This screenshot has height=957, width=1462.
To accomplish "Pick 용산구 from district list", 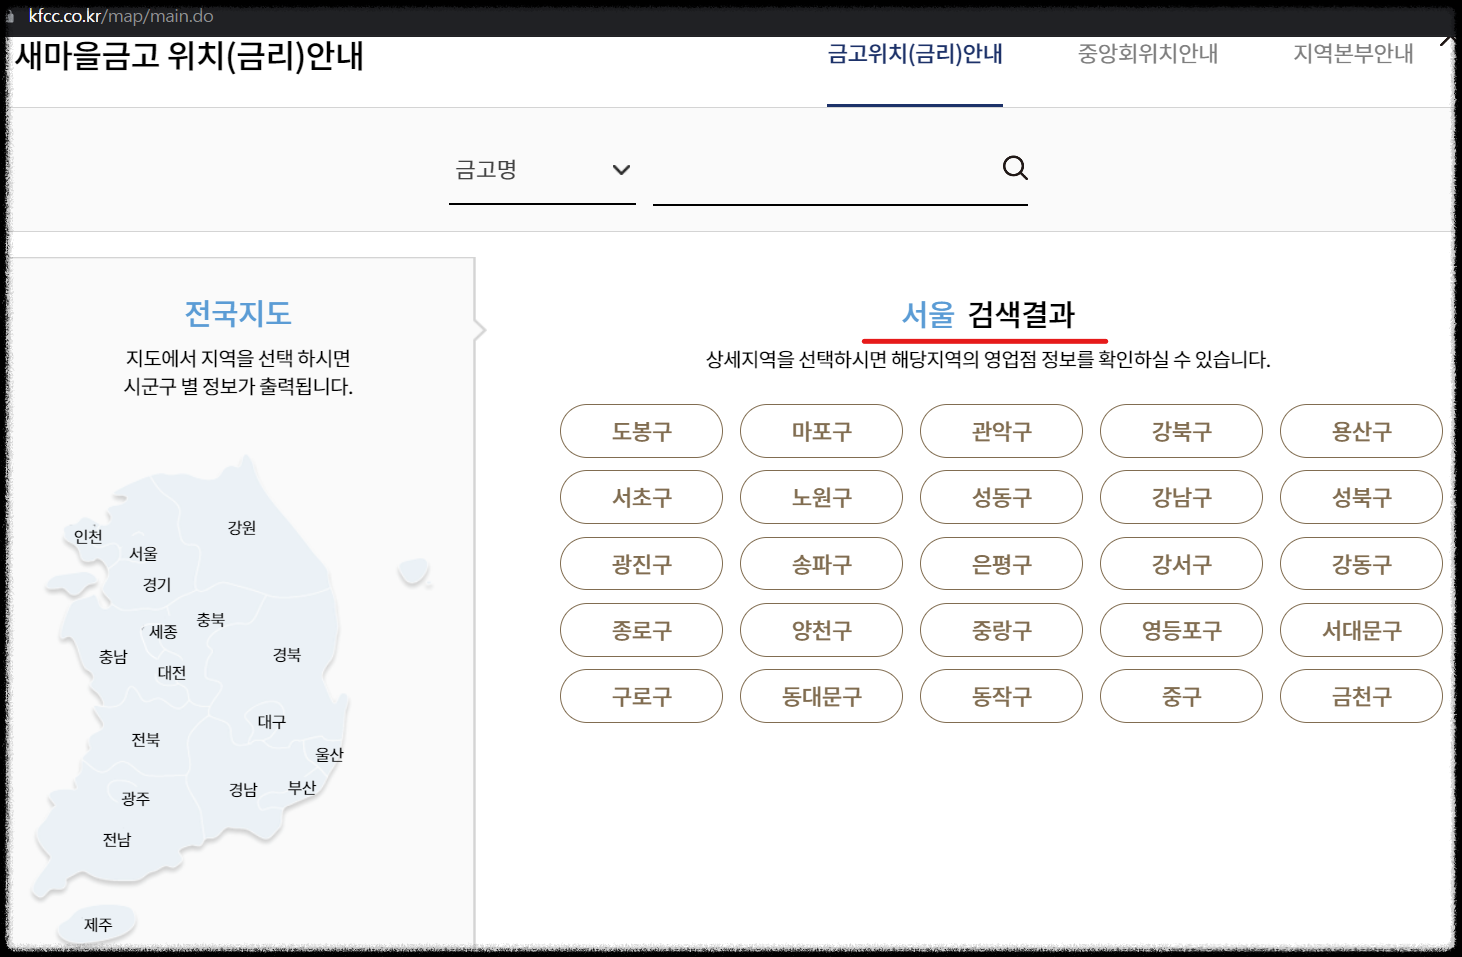I will point(1361,431).
